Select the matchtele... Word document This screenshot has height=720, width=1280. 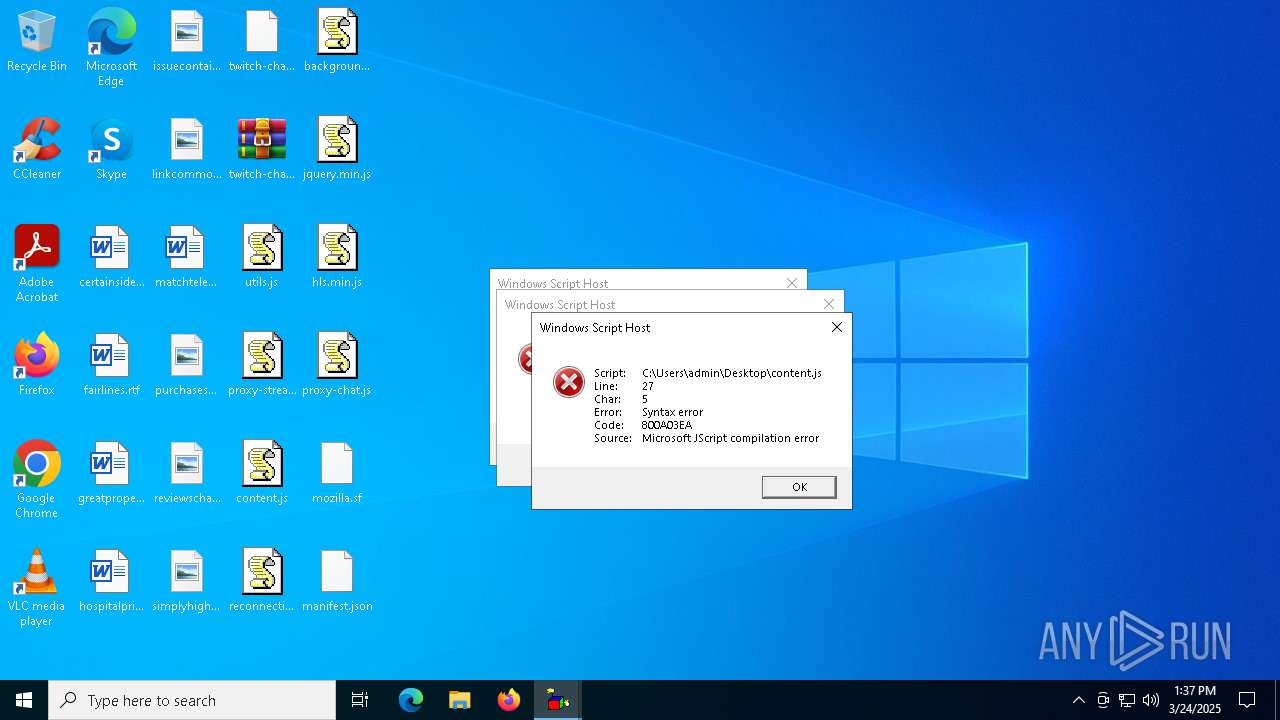(x=186, y=257)
